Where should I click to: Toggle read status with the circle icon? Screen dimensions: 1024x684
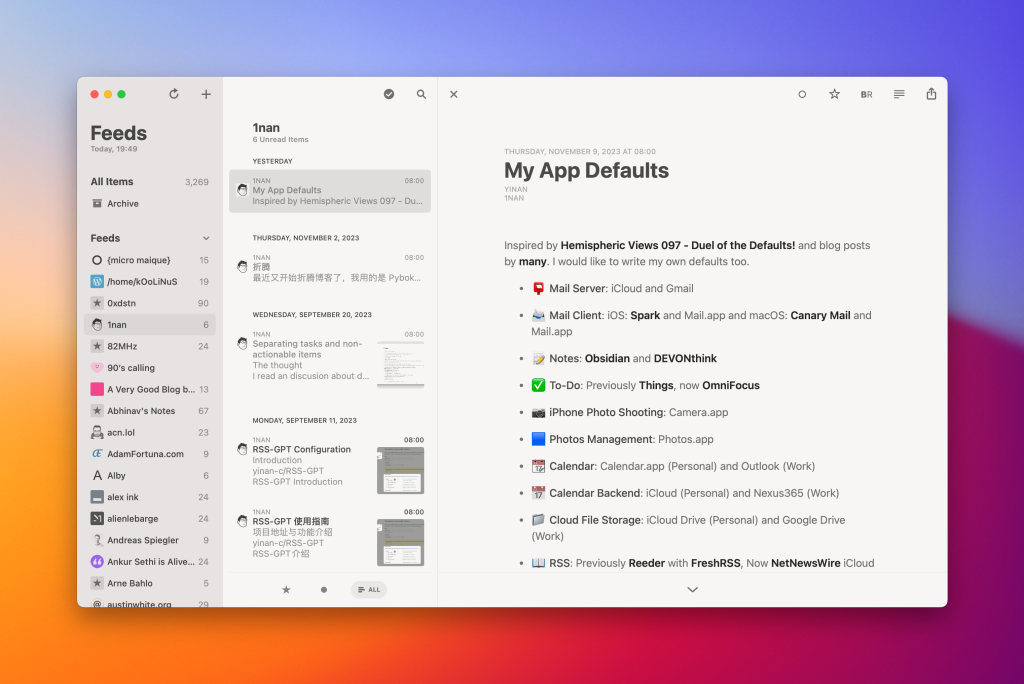pos(802,93)
